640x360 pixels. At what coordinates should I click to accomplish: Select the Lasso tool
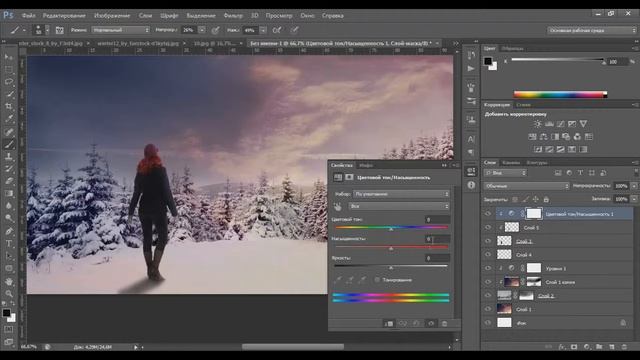tap(9, 81)
